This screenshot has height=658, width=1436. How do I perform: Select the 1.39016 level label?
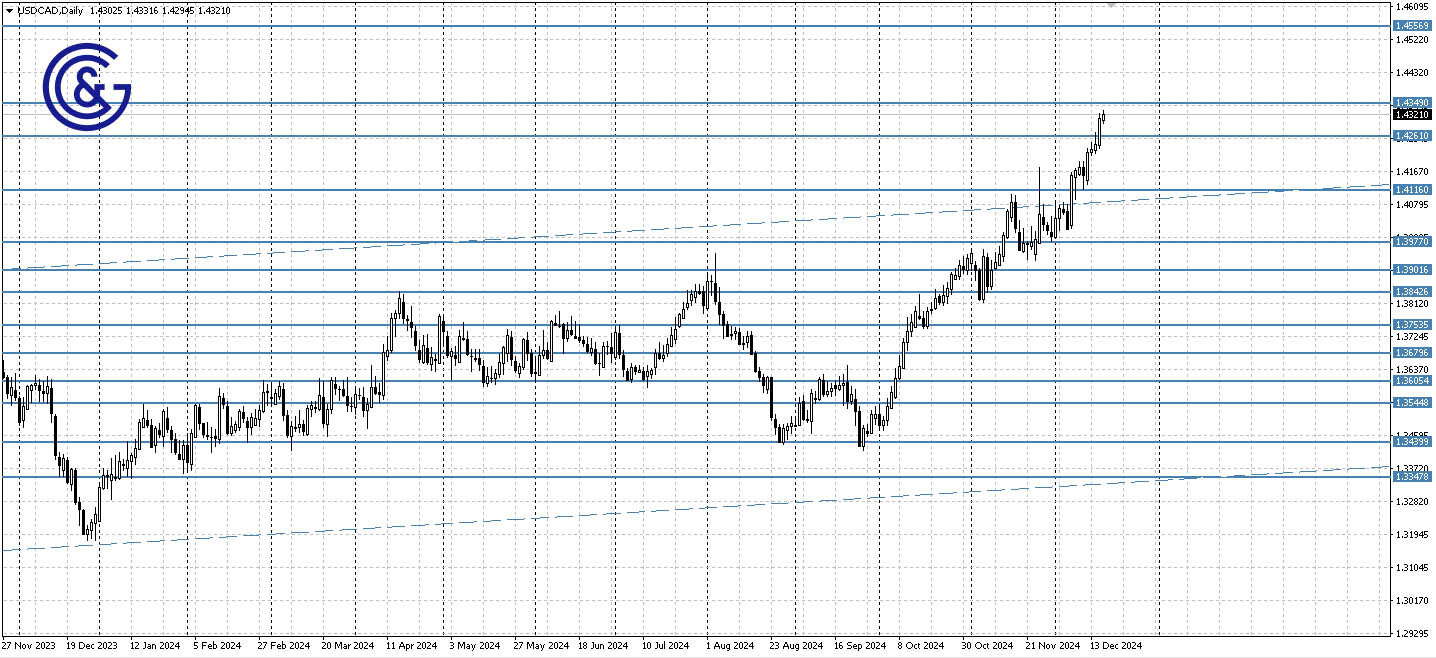tap(1413, 268)
